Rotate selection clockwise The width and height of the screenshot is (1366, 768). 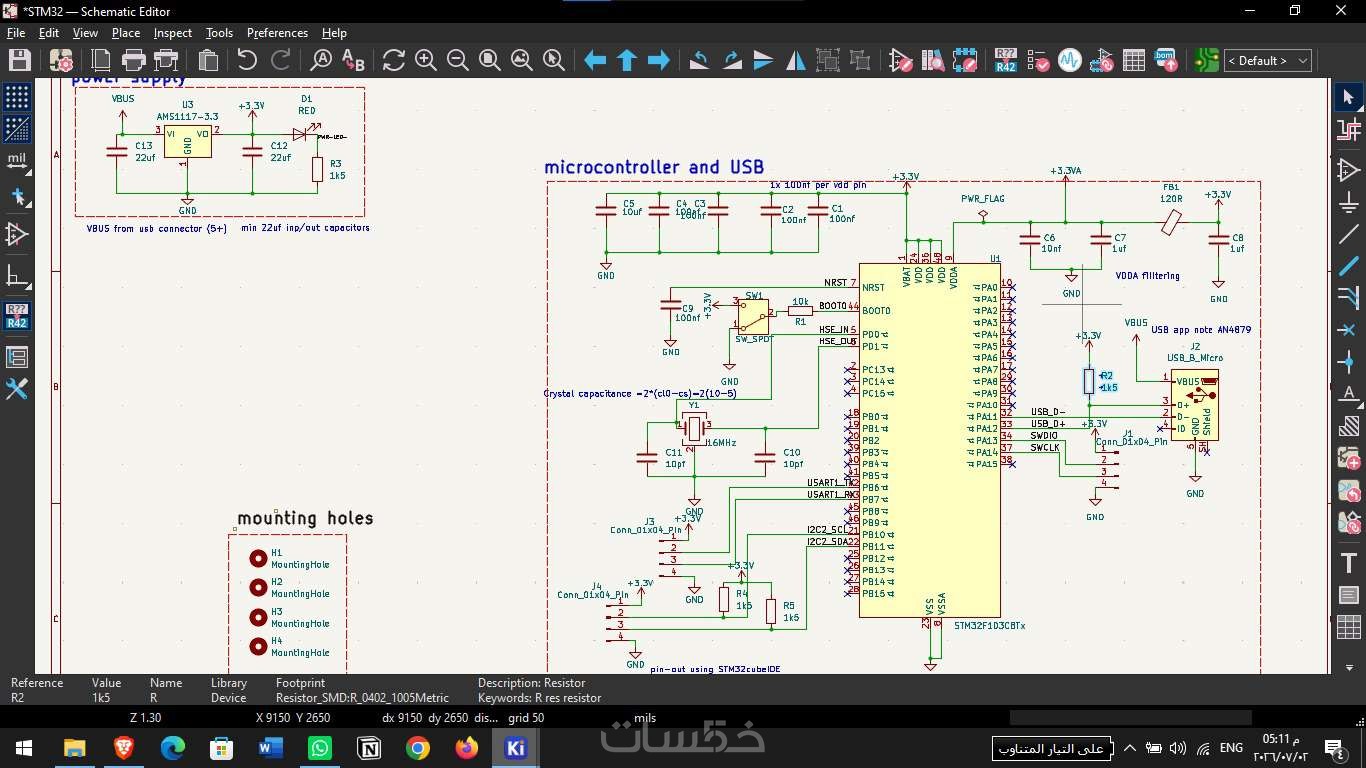point(731,60)
